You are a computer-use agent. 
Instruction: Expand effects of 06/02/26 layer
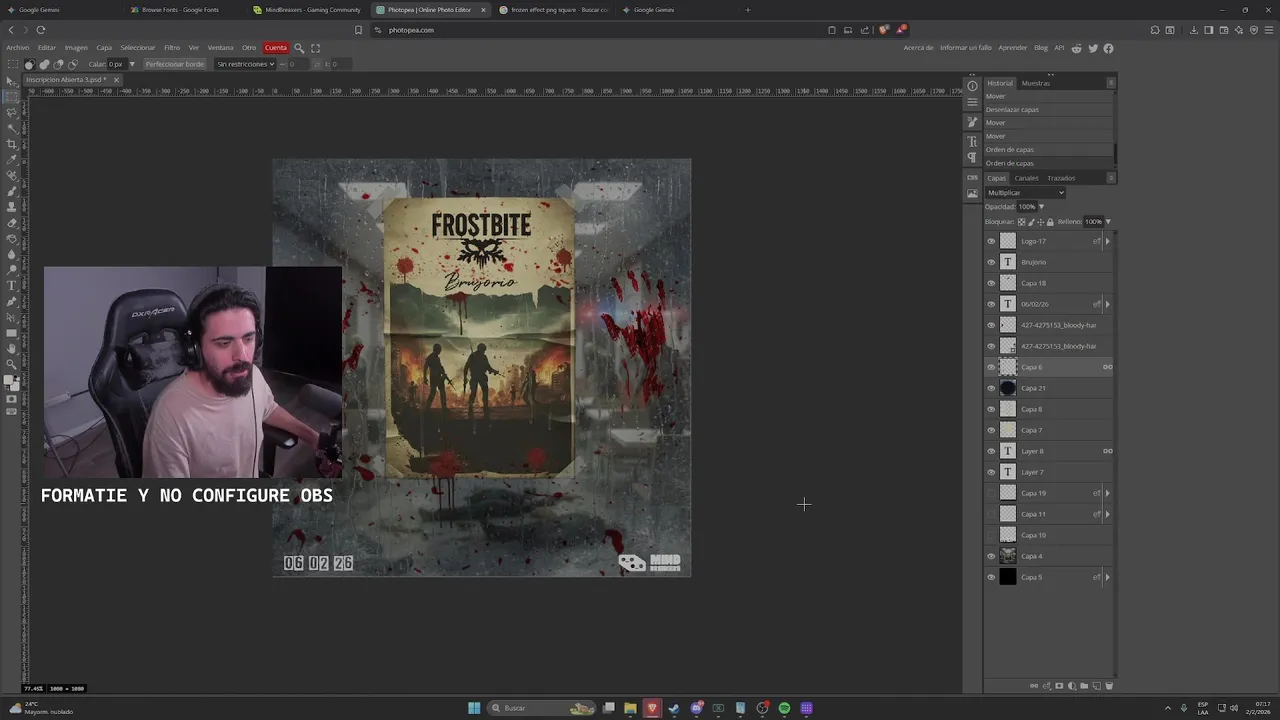click(x=1107, y=304)
